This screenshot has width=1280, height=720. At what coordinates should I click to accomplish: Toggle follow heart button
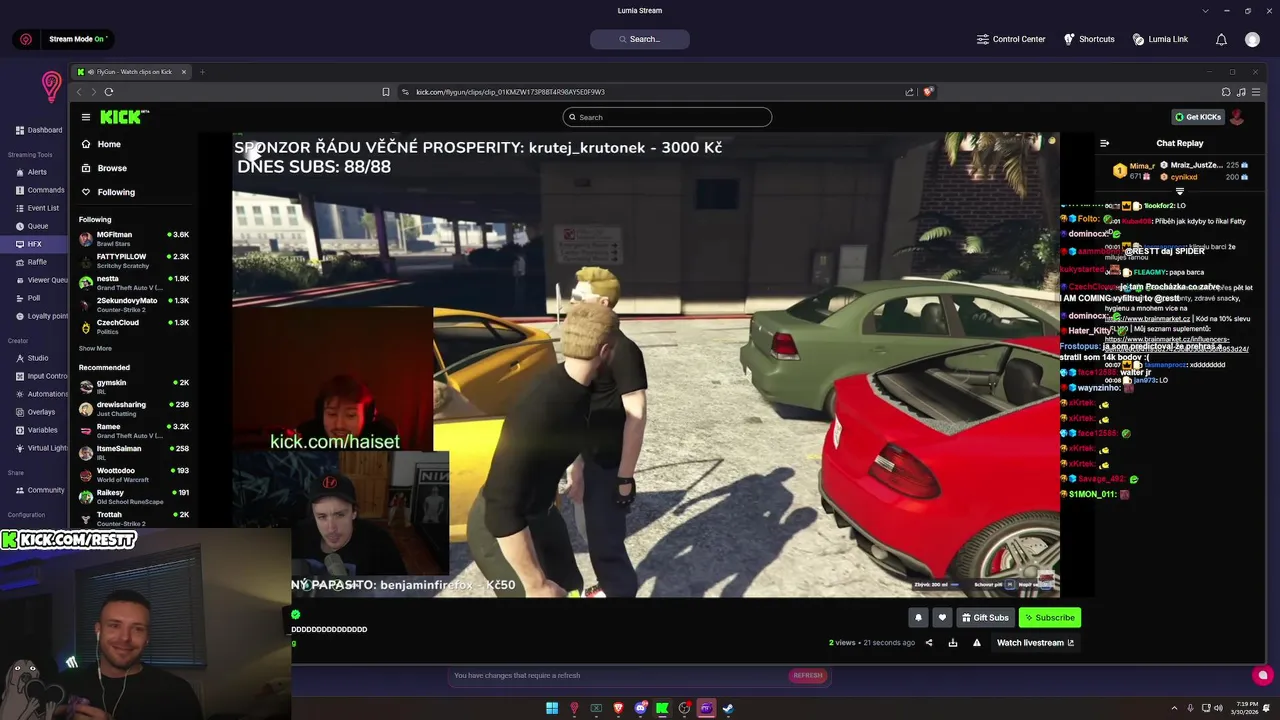pos(941,617)
